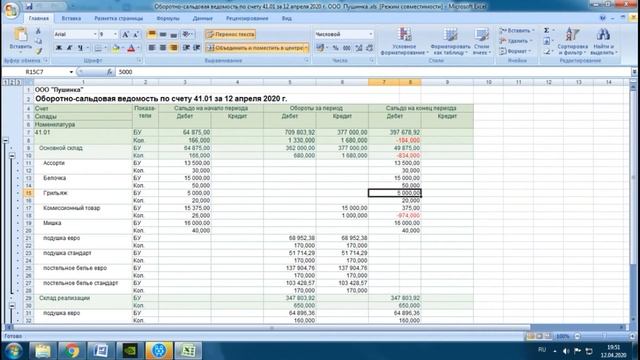Toggle align text left
The width and height of the screenshot is (640, 360).
(152, 48)
